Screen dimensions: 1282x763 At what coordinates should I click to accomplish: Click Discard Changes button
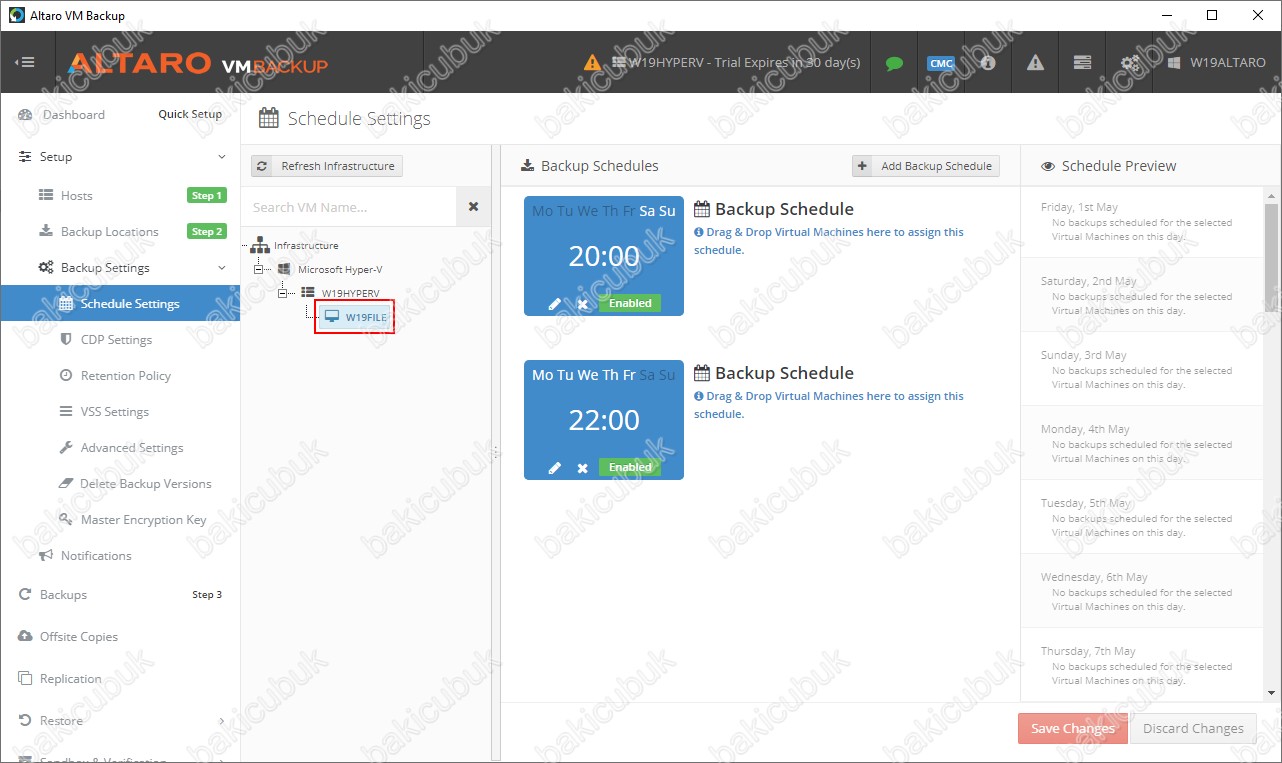1193,728
